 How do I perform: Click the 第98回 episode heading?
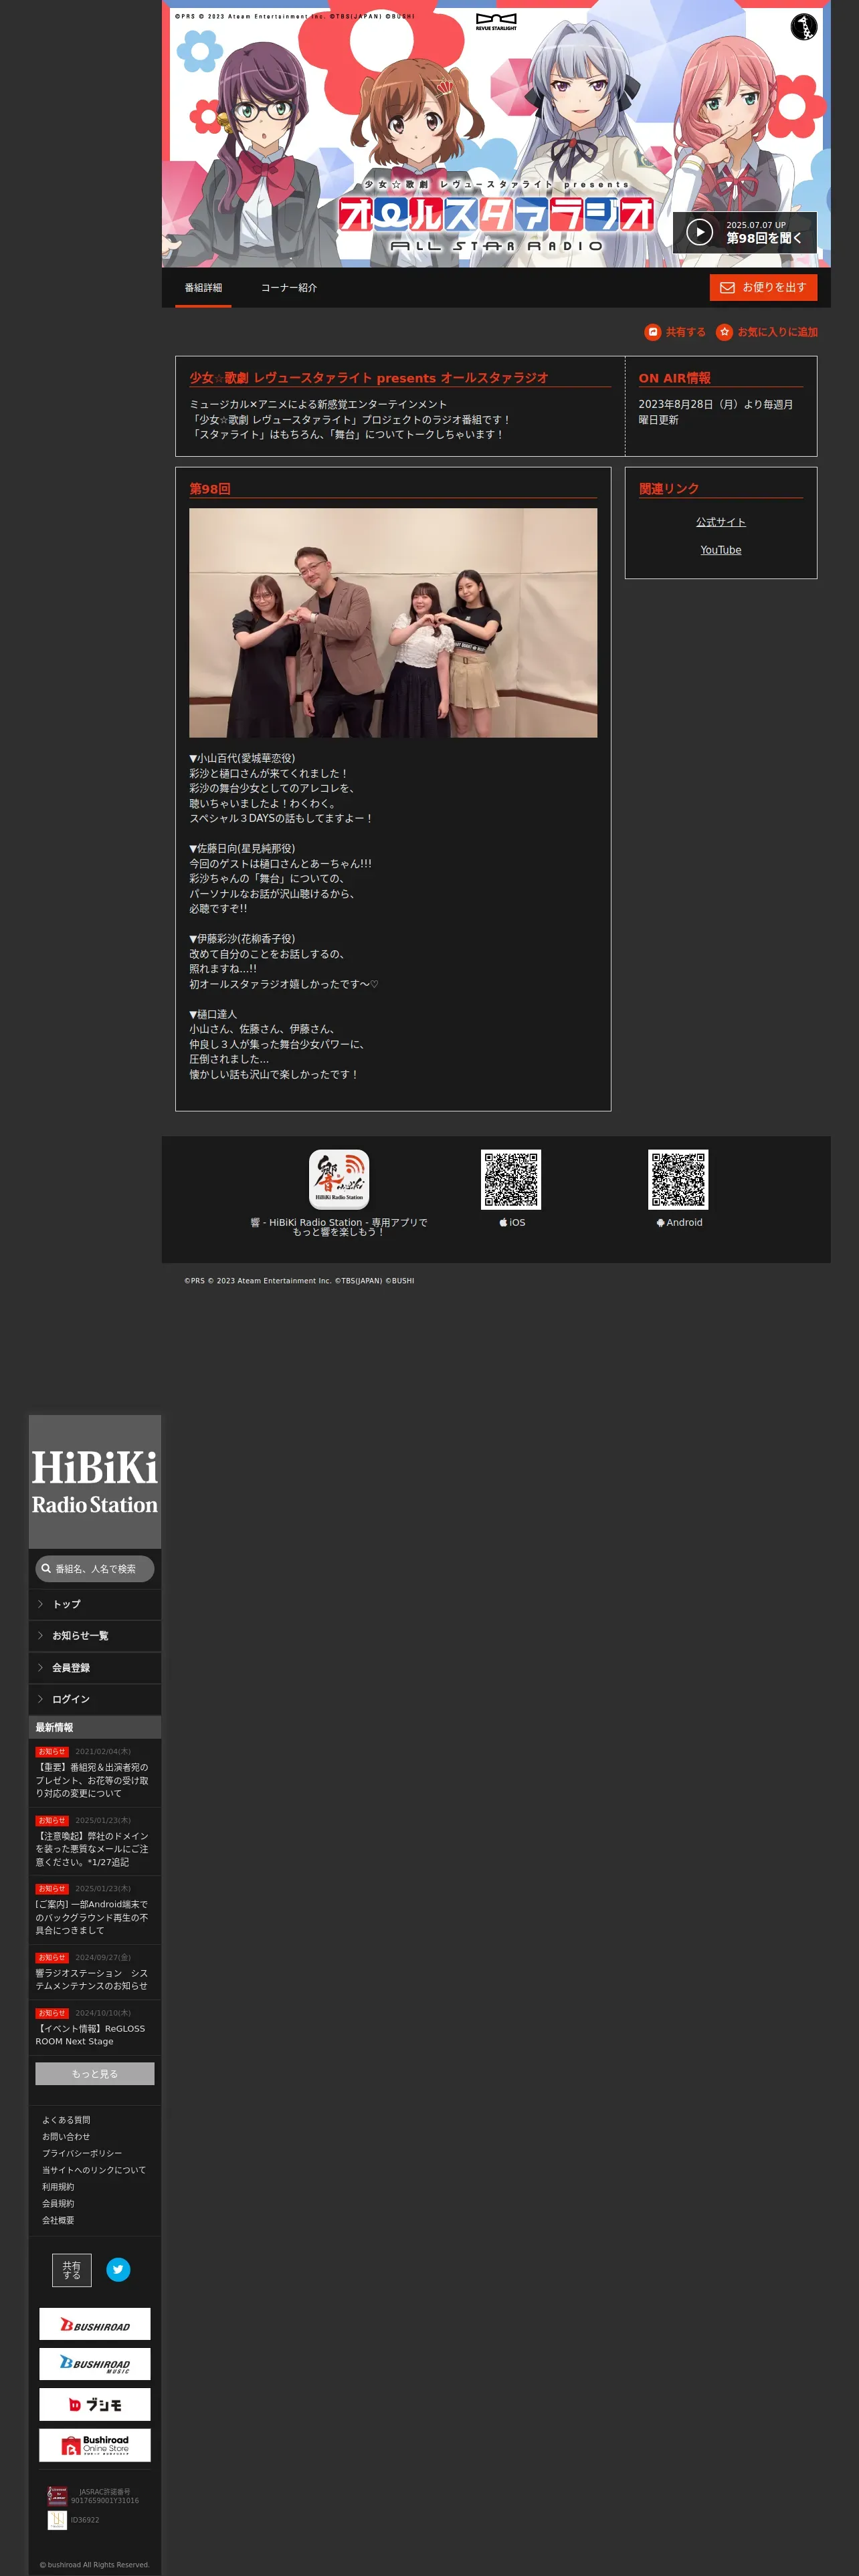coord(210,489)
